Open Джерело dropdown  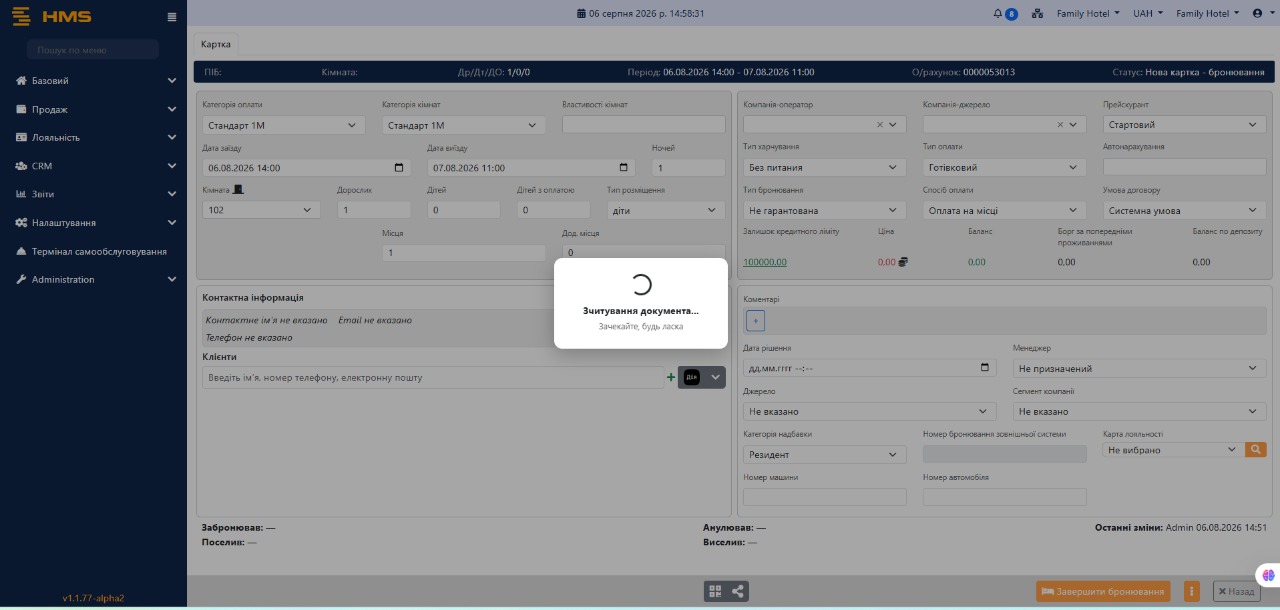[870, 411]
